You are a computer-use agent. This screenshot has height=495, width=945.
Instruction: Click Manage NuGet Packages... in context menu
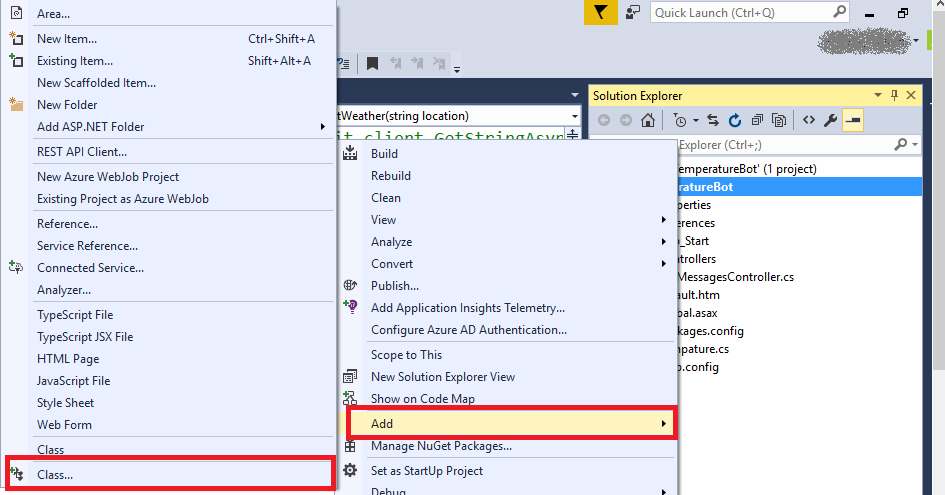pos(441,446)
